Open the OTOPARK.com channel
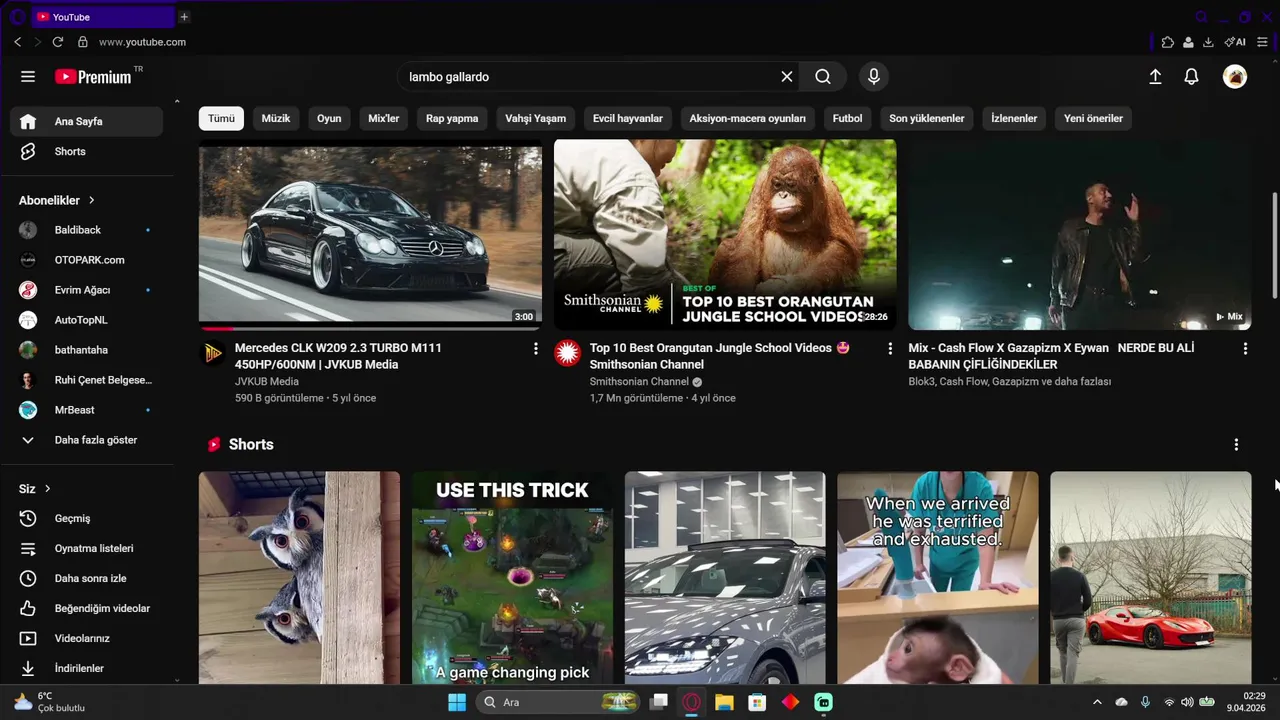Image resolution: width=1280 pixels, height=720 pixels. pos(87,260)
